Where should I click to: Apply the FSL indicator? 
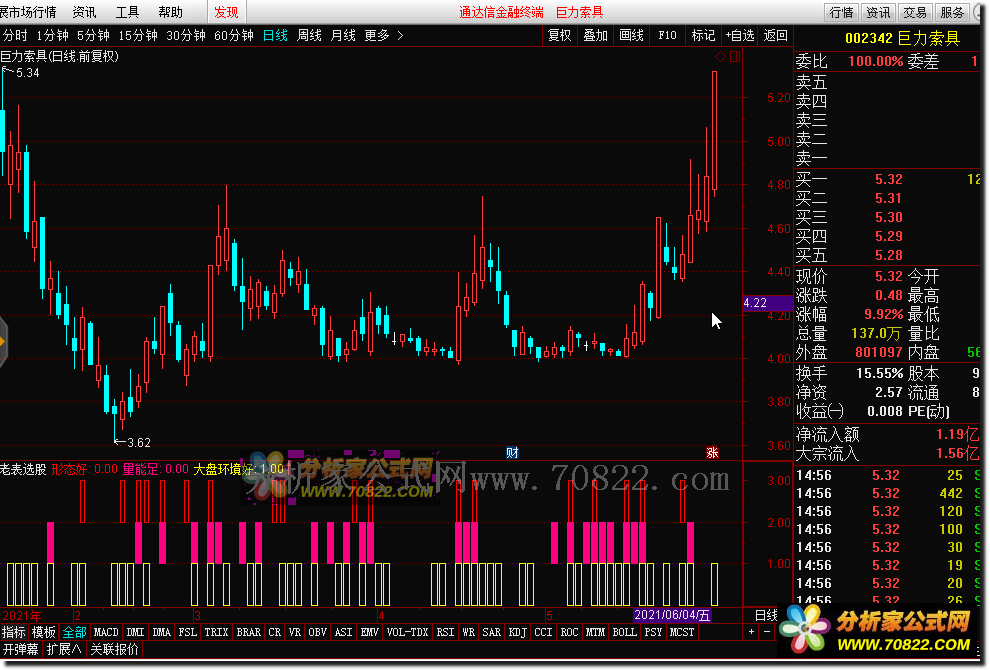point(188,632)
